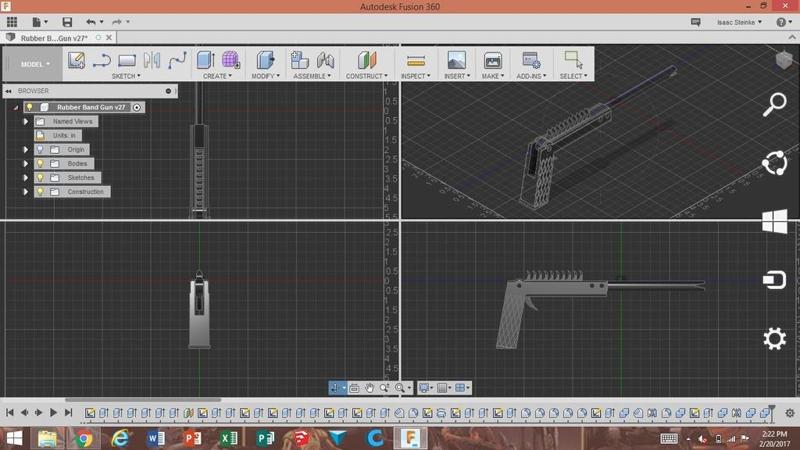Open the CONSTRUCT menu
The image size is (800, 450).
(367, 76)
